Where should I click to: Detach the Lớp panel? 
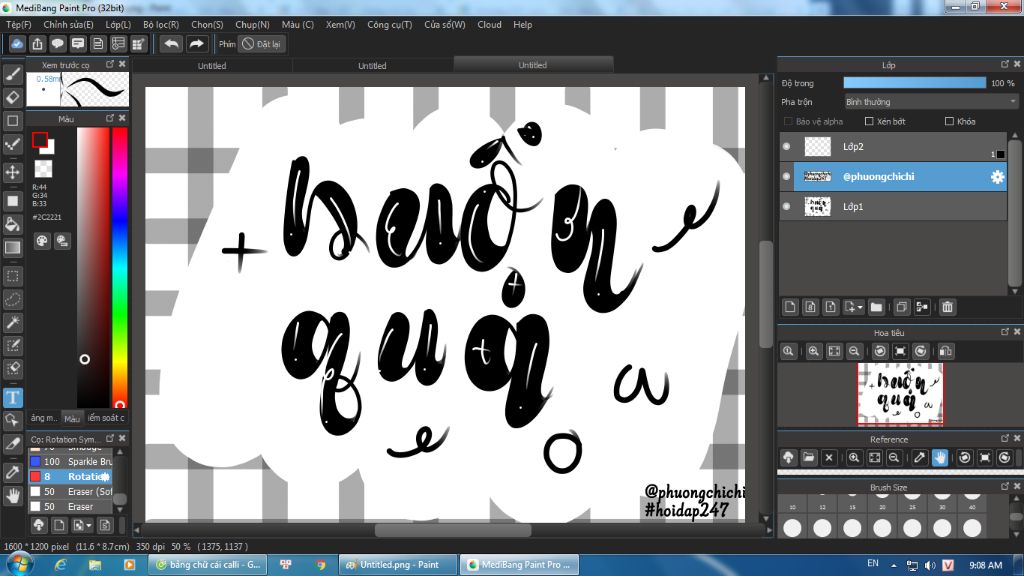pos(1004,64)
